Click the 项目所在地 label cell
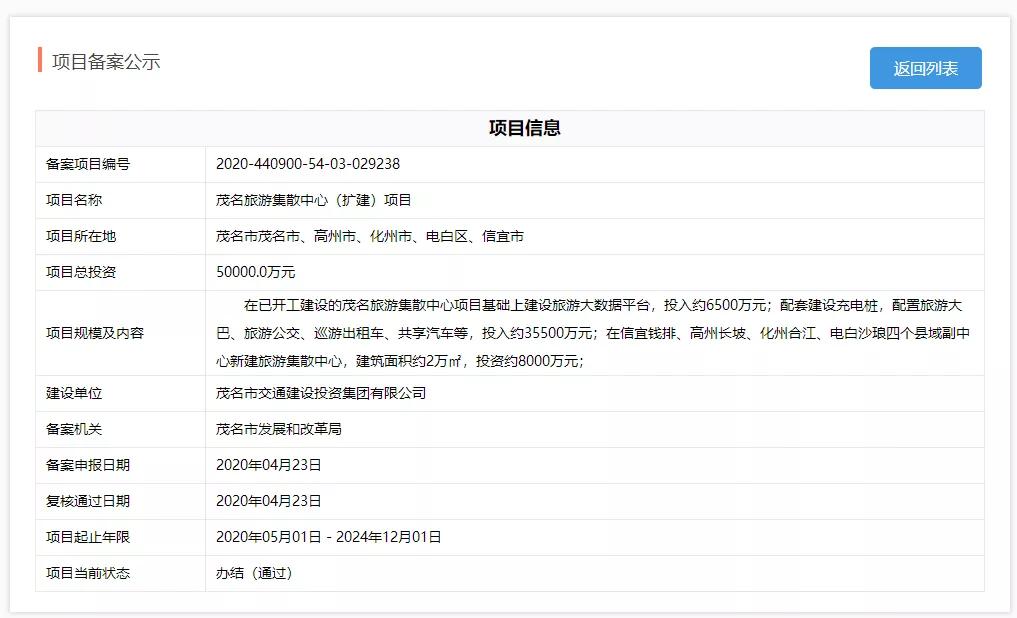The image size is (1017, 618). pyautogui.click(x=121, y=236)
